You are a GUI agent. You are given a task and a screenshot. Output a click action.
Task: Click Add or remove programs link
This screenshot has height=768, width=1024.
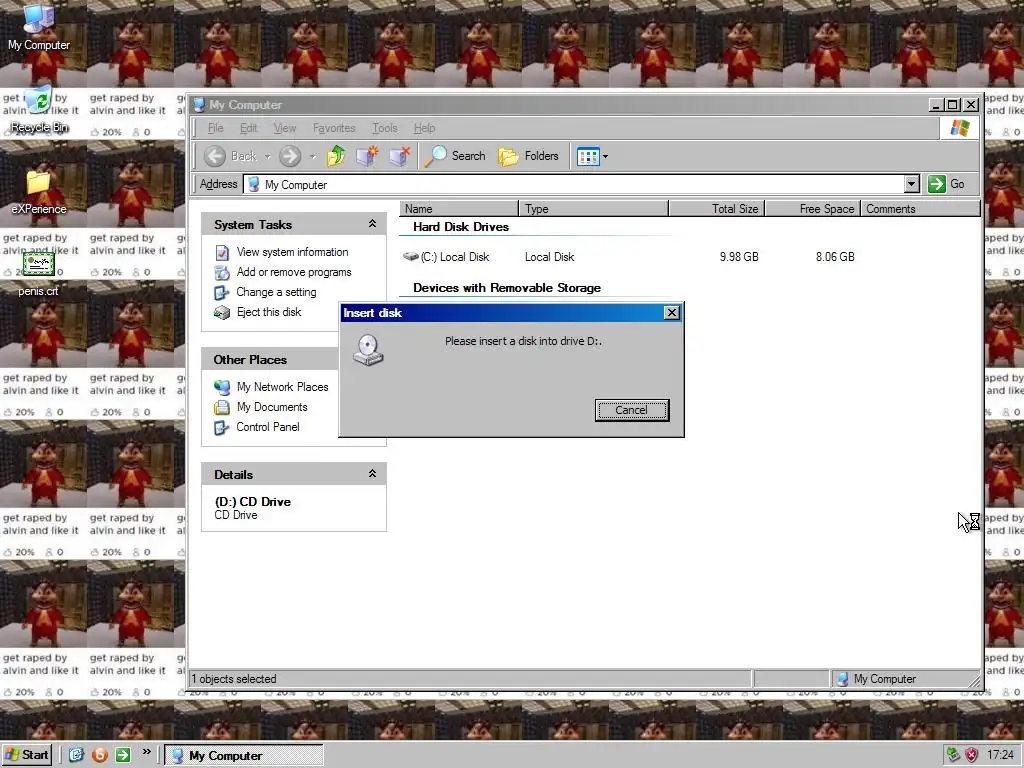pos(294,272)
